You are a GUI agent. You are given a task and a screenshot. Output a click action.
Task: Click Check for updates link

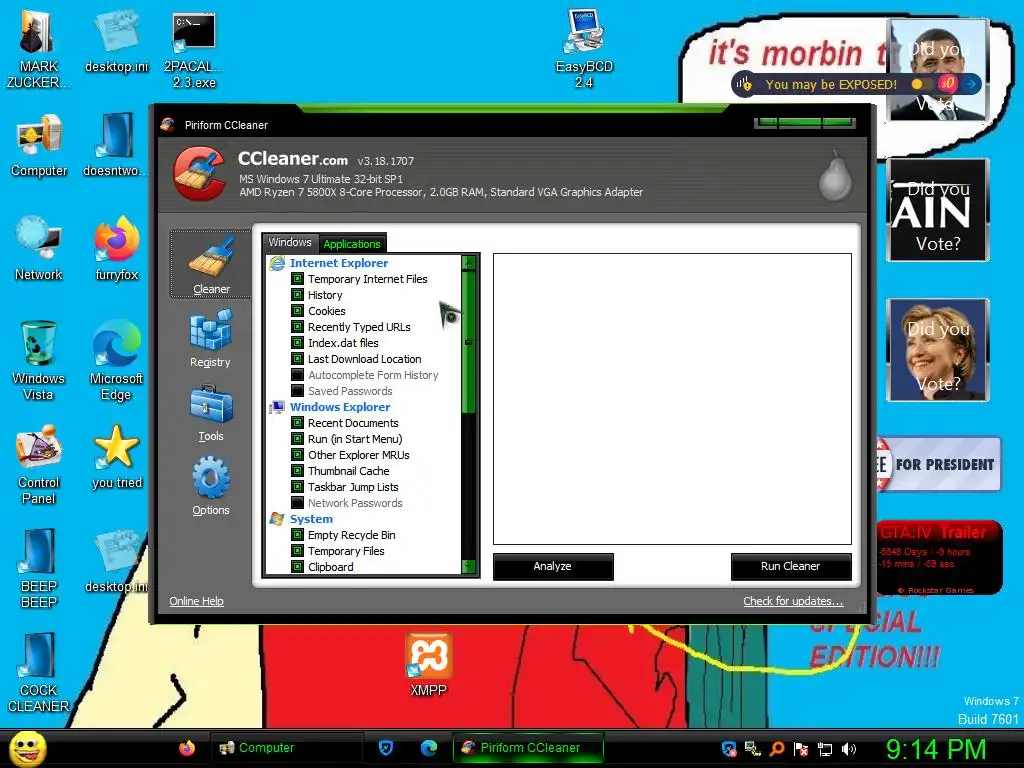tap(793, 601)
